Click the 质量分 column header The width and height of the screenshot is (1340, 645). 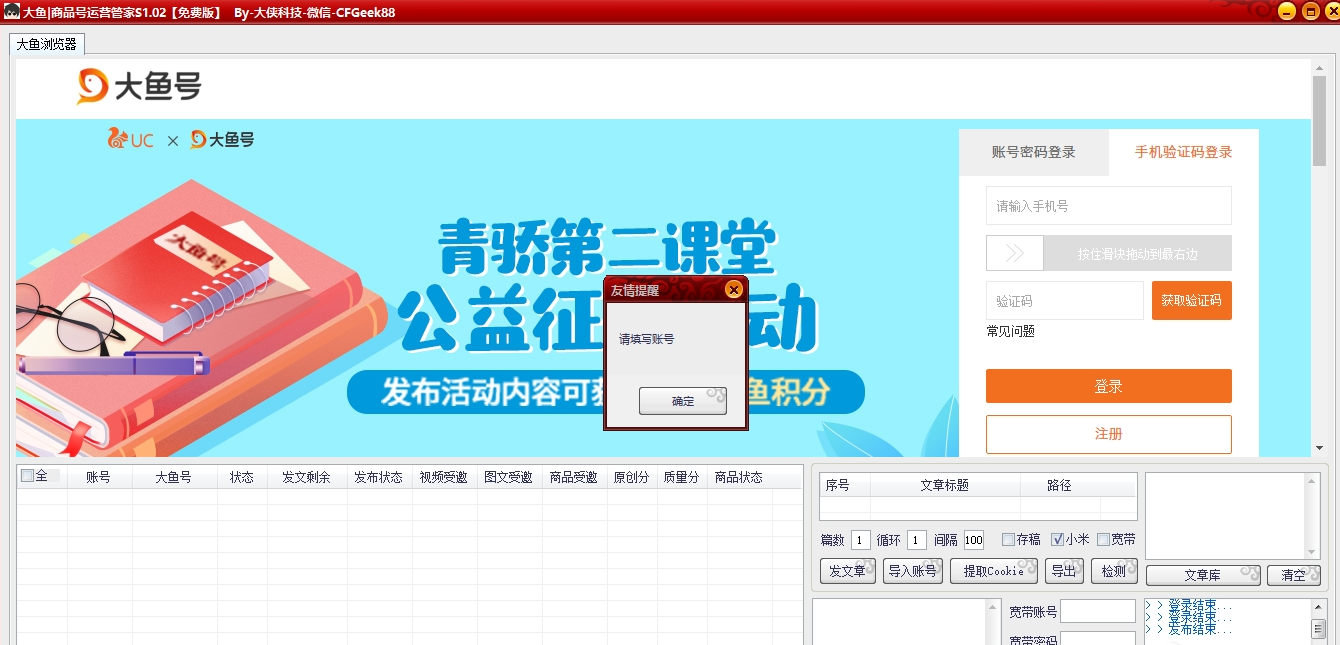(682, 478)
